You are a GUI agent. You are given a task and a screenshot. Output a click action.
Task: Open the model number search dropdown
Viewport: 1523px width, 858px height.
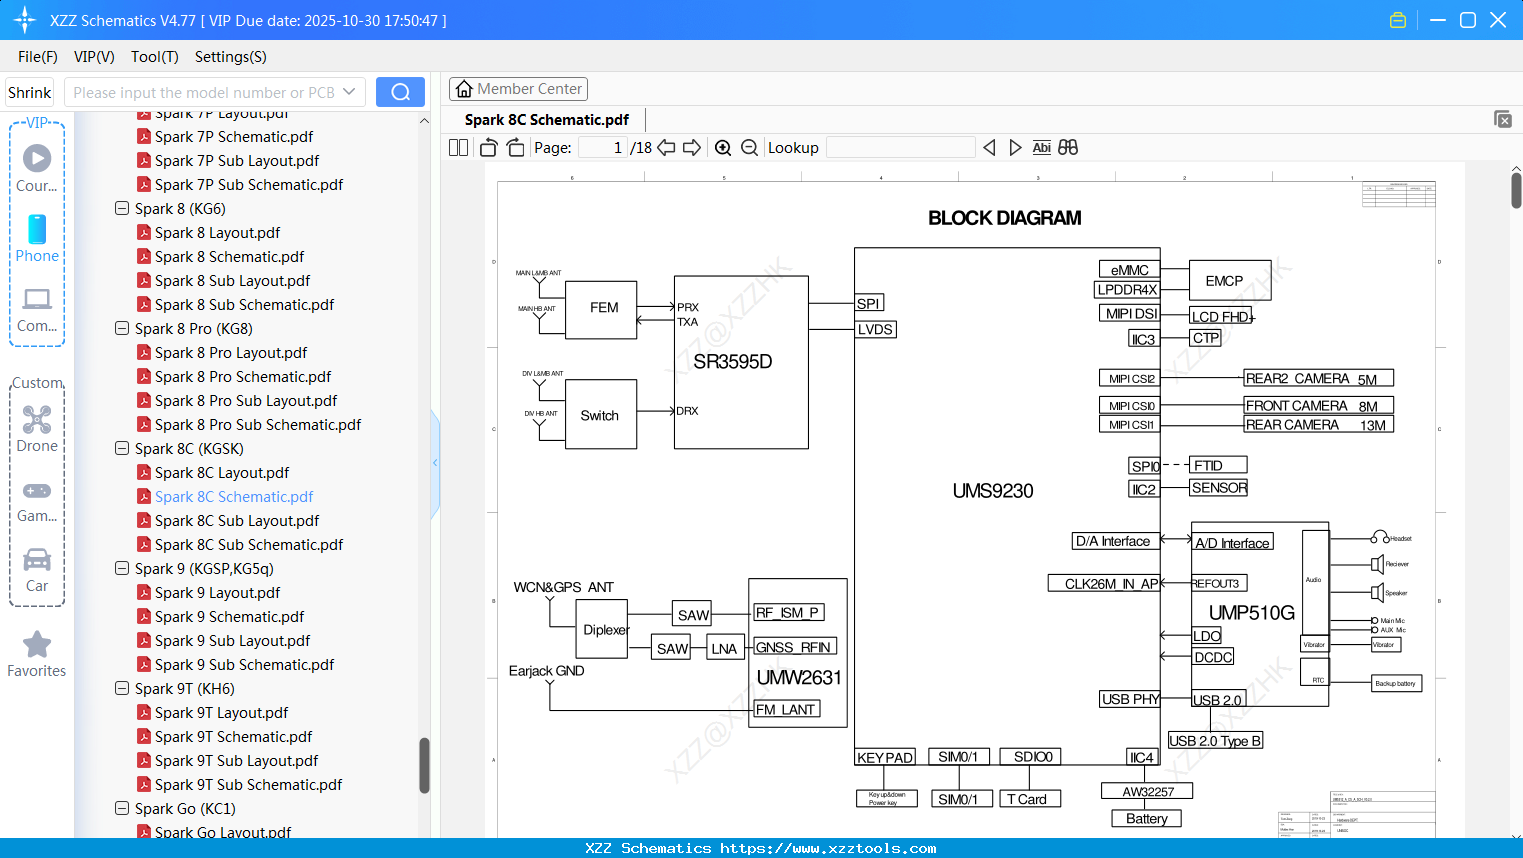pos(352,91)
